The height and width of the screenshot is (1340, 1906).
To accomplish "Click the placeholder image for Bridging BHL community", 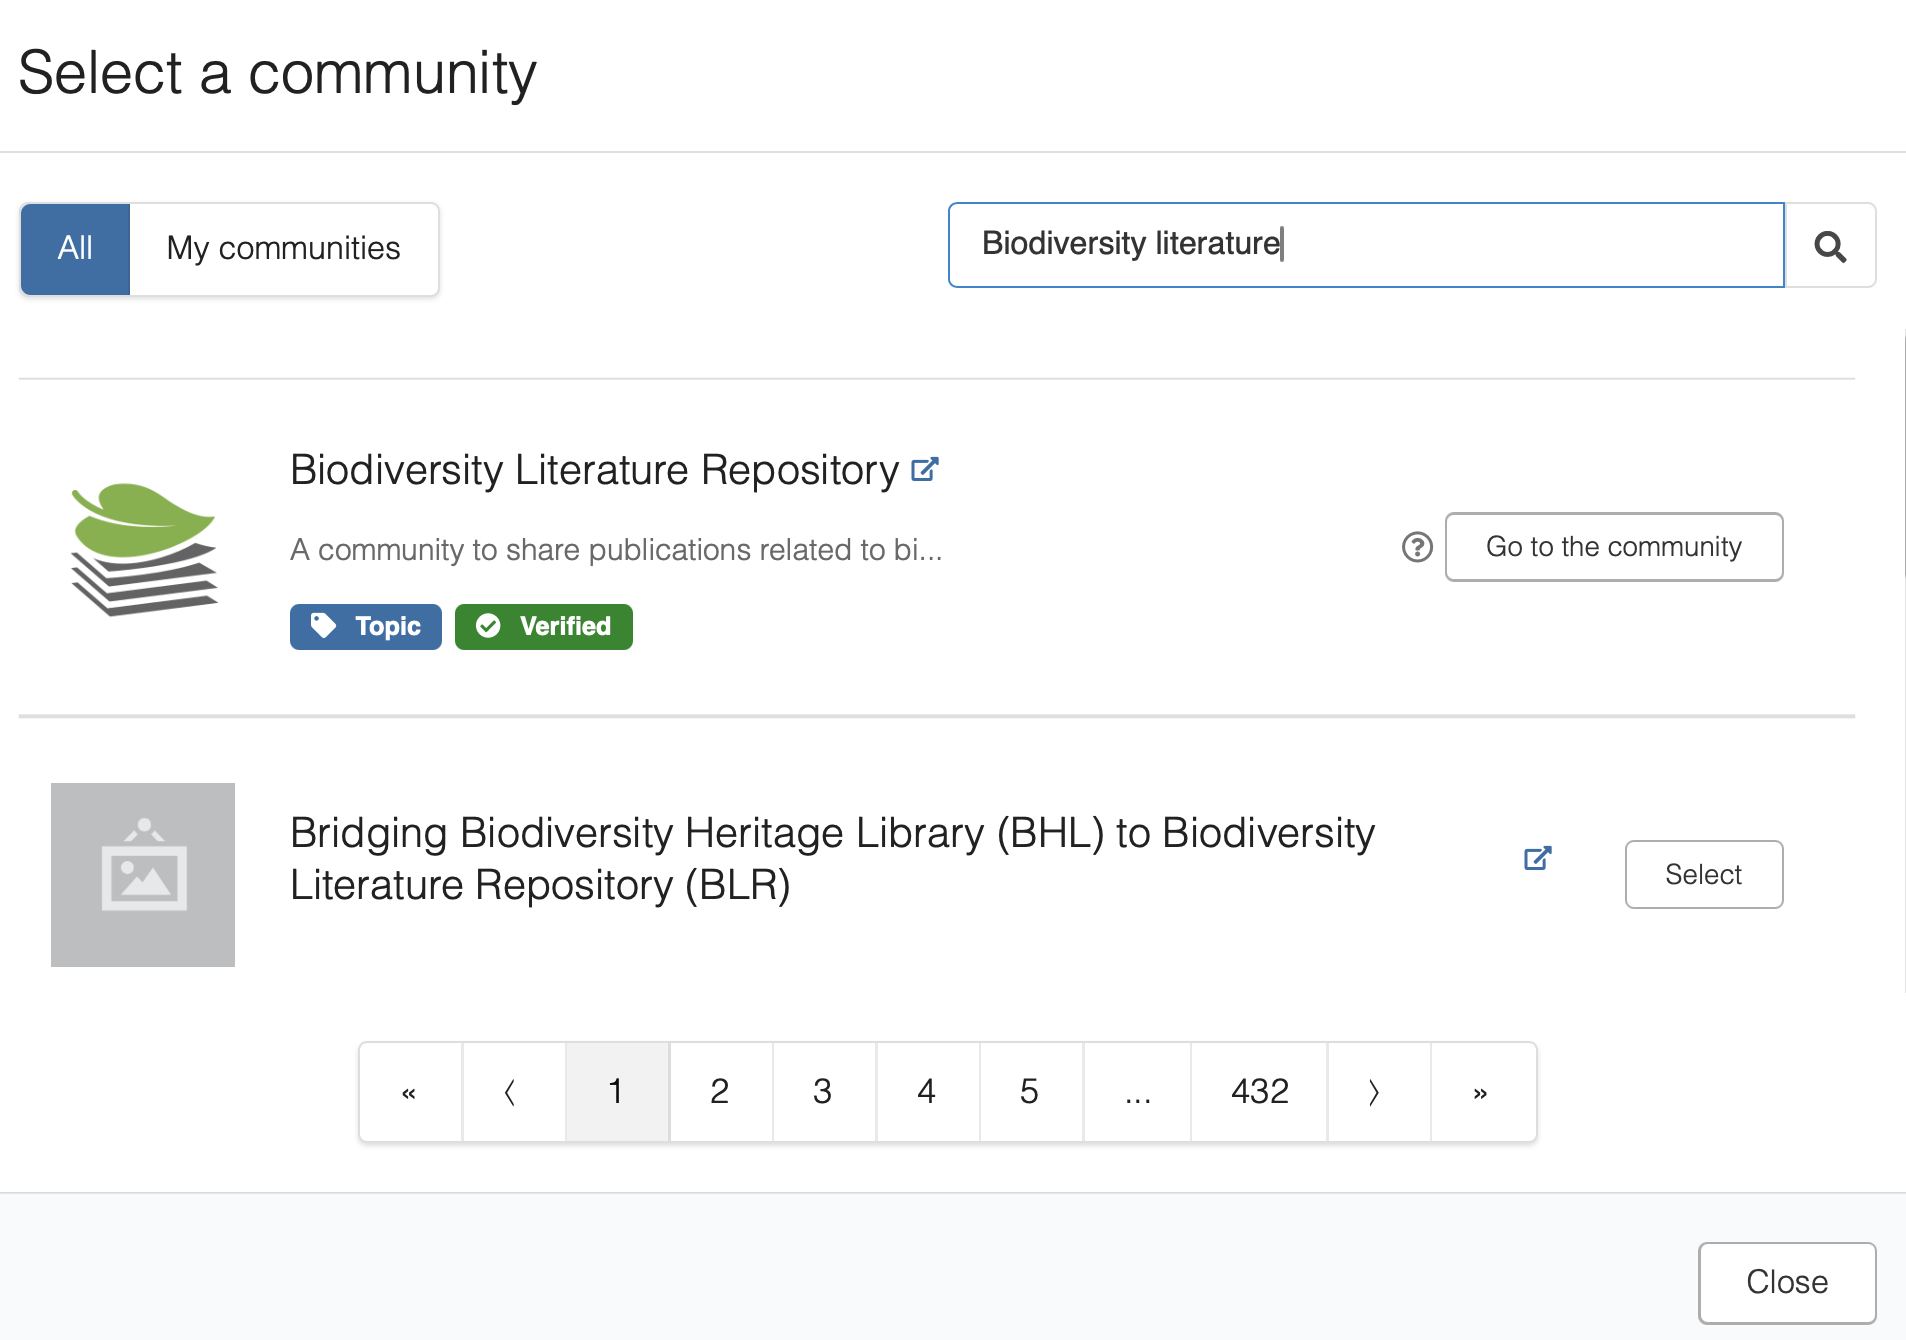I will click(x=143, y=875).
